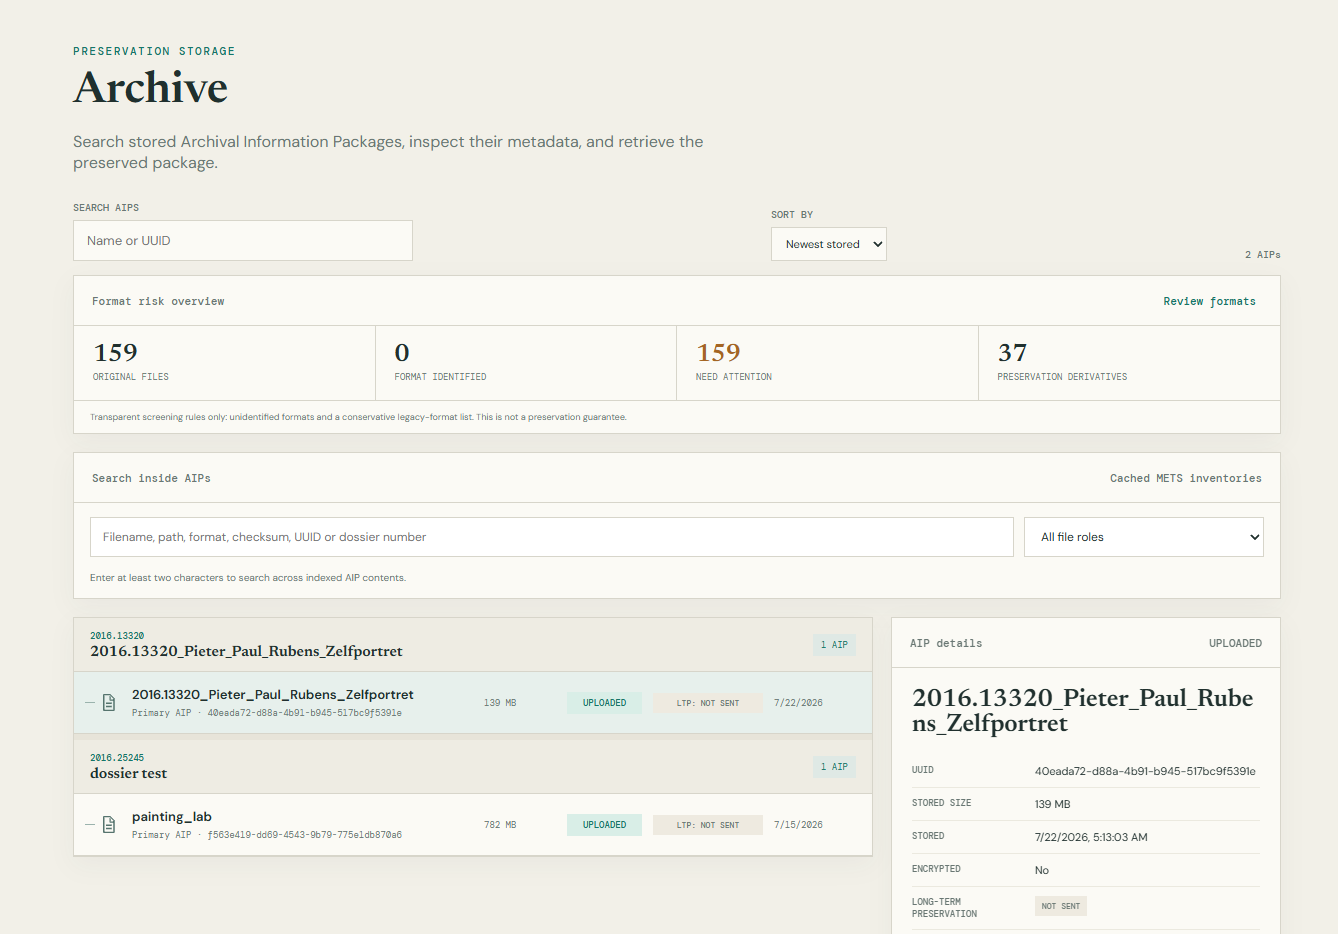This screenshot has height=934, width=1338.
Task: Open the All file roles dropdown
Action: (1143, 537)
